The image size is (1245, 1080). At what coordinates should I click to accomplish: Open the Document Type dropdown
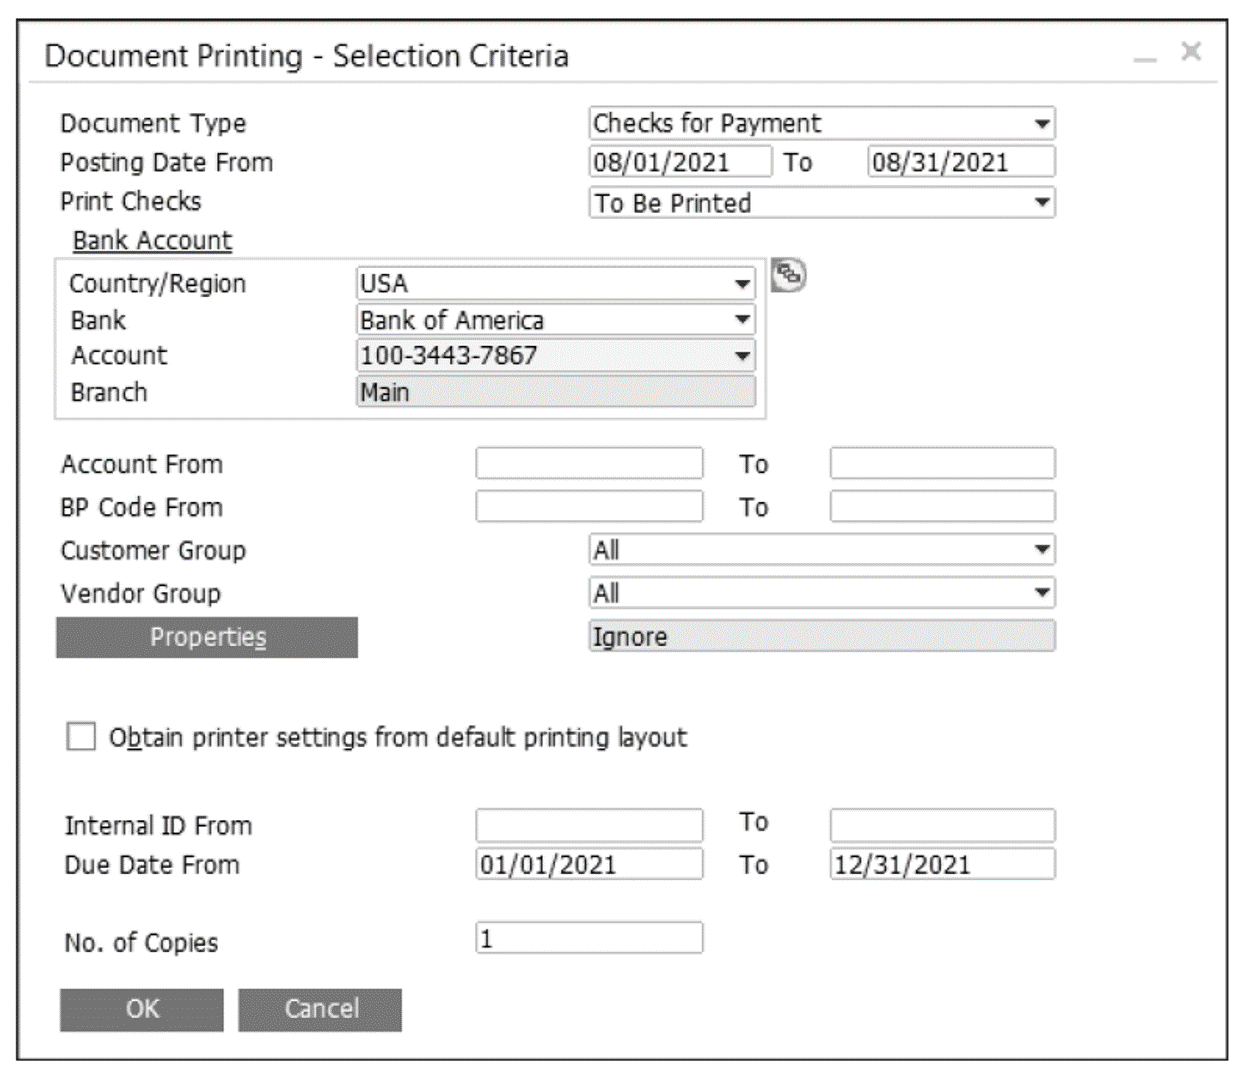pyautogui.click(x=1043, y=124)
